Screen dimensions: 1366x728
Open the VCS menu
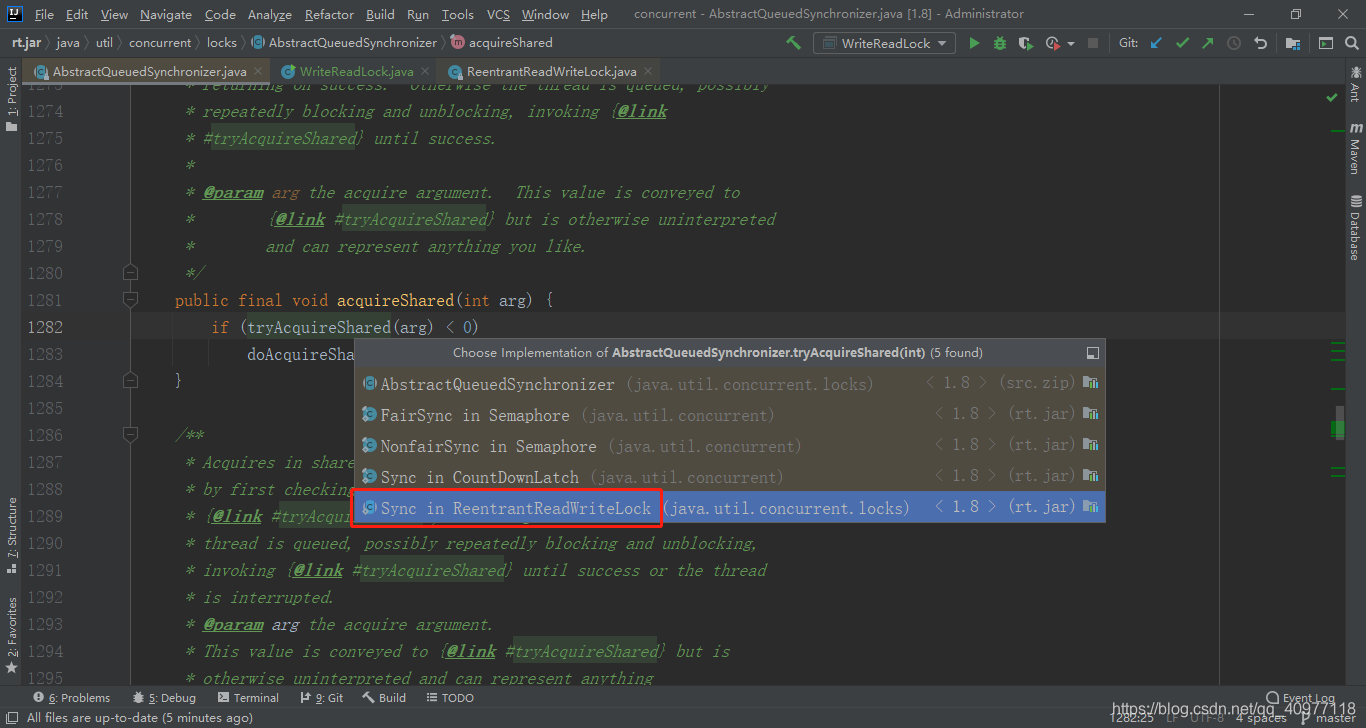tap(498, 14)
